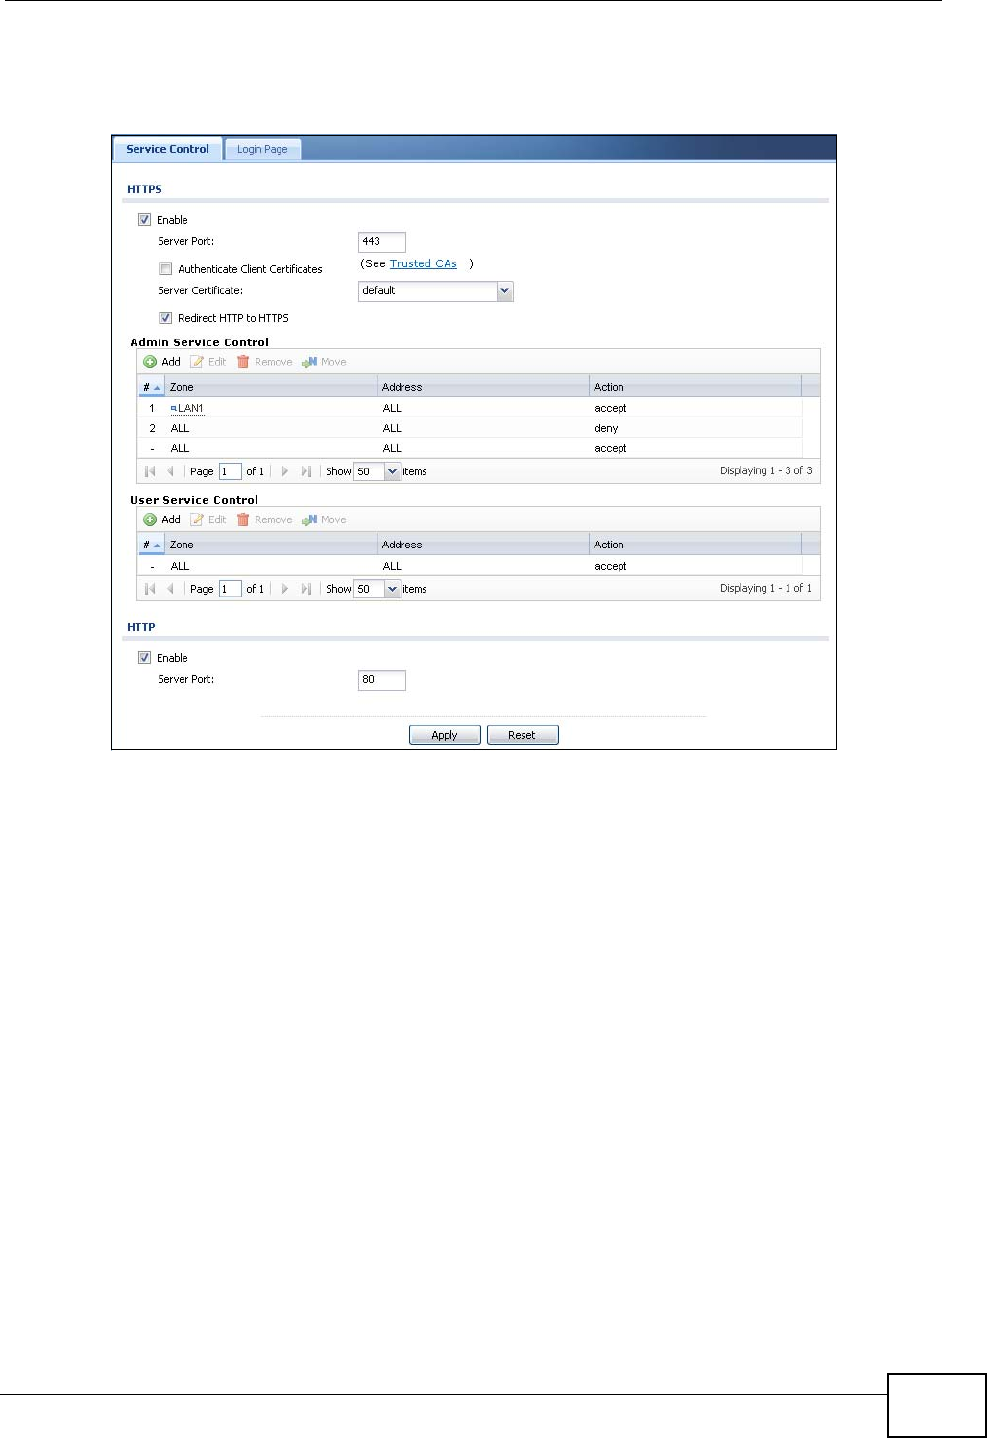Click the Apply button
This screenshot has width=987, height=1438.
point(444,735)
